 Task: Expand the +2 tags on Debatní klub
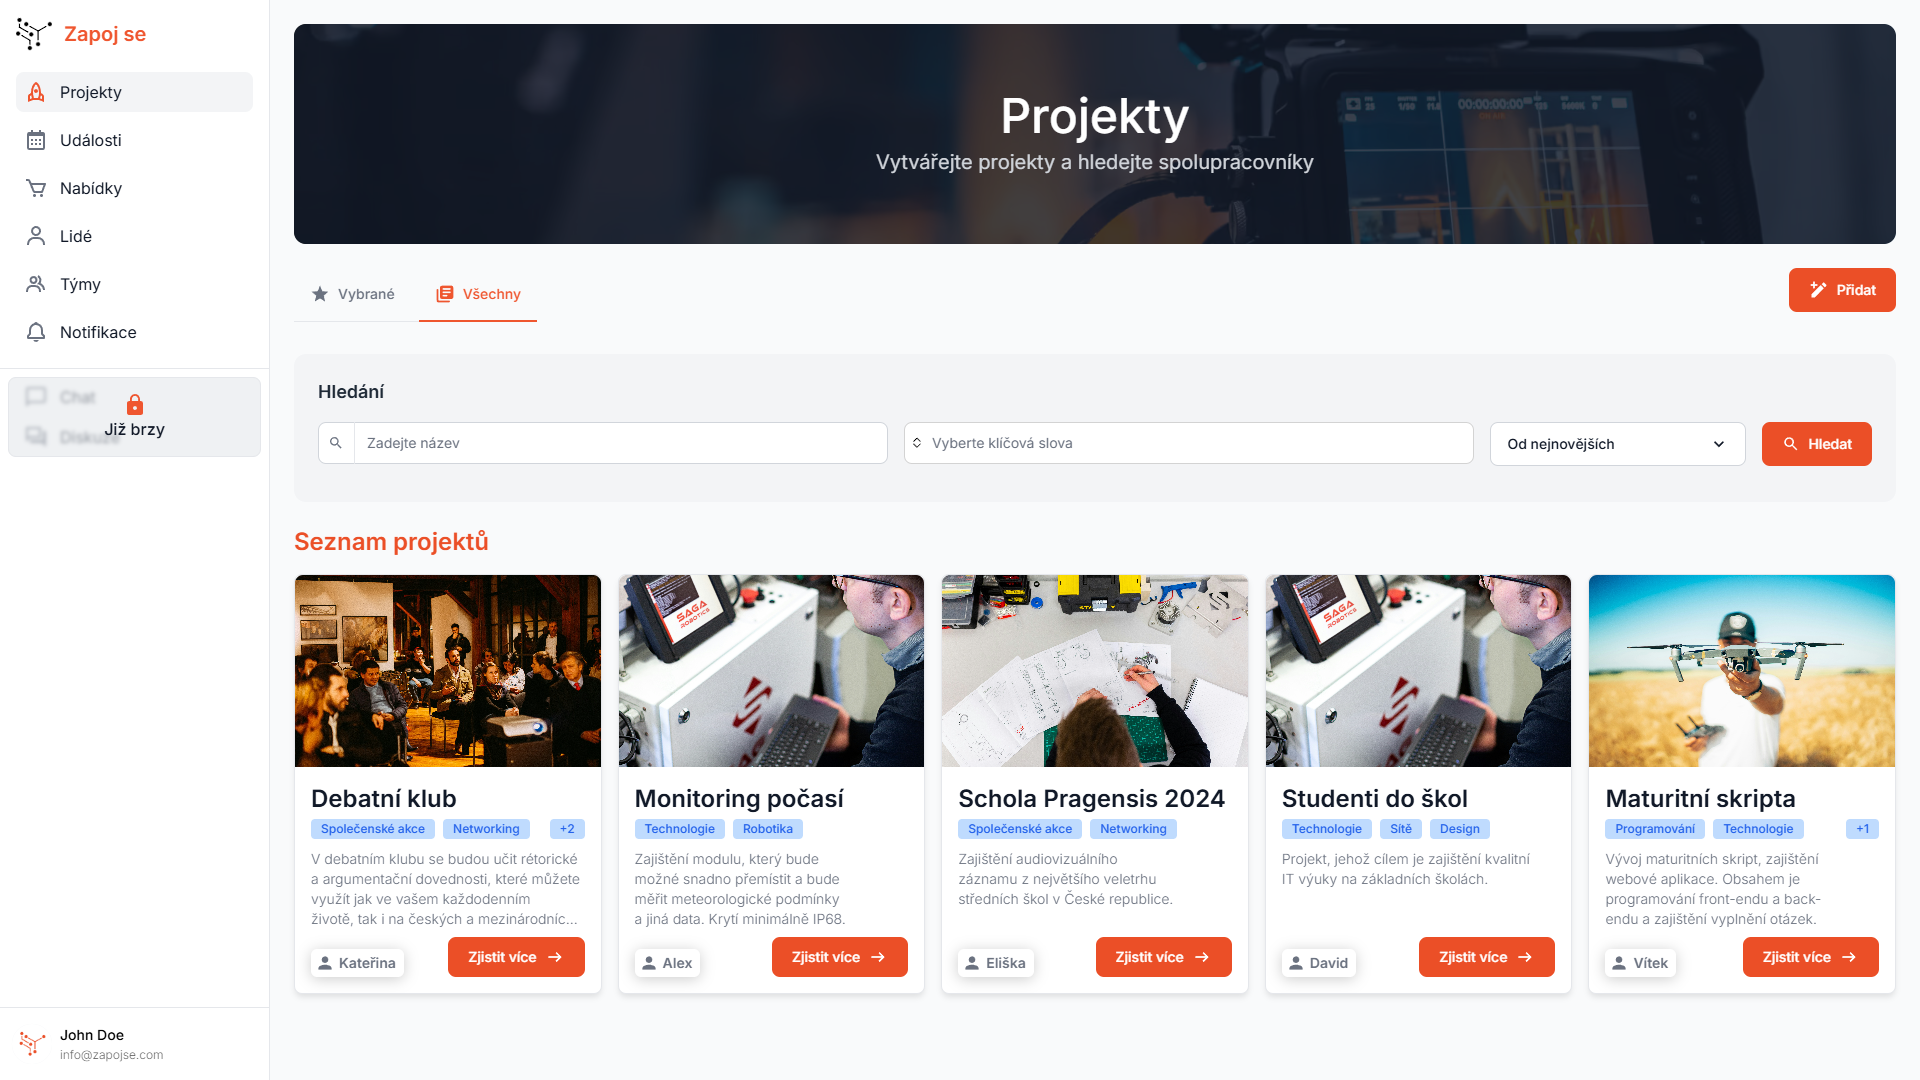567,829
